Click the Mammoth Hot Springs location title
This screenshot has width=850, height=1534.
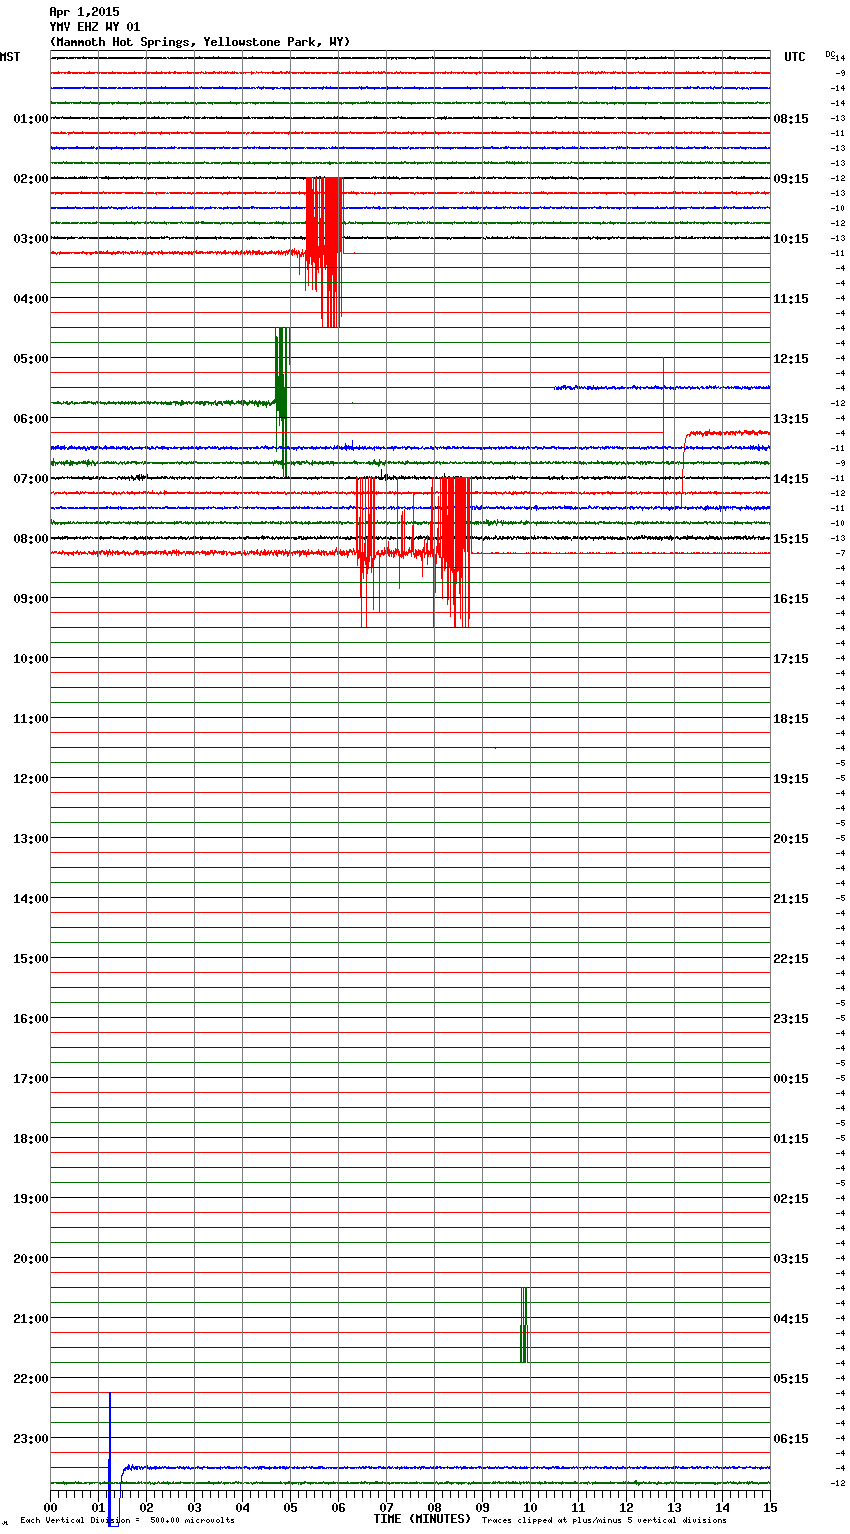point(200,42)
